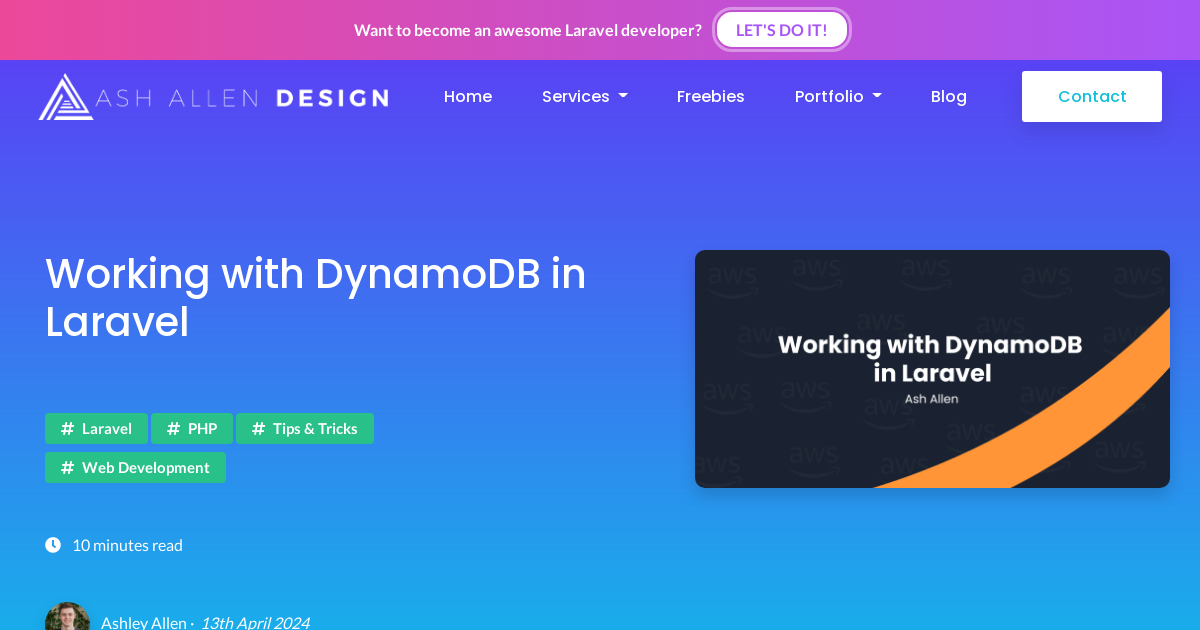Viewport: 1200px width, 630px height.
Task: Click the clock icon beside reading time
Action: 53,545
